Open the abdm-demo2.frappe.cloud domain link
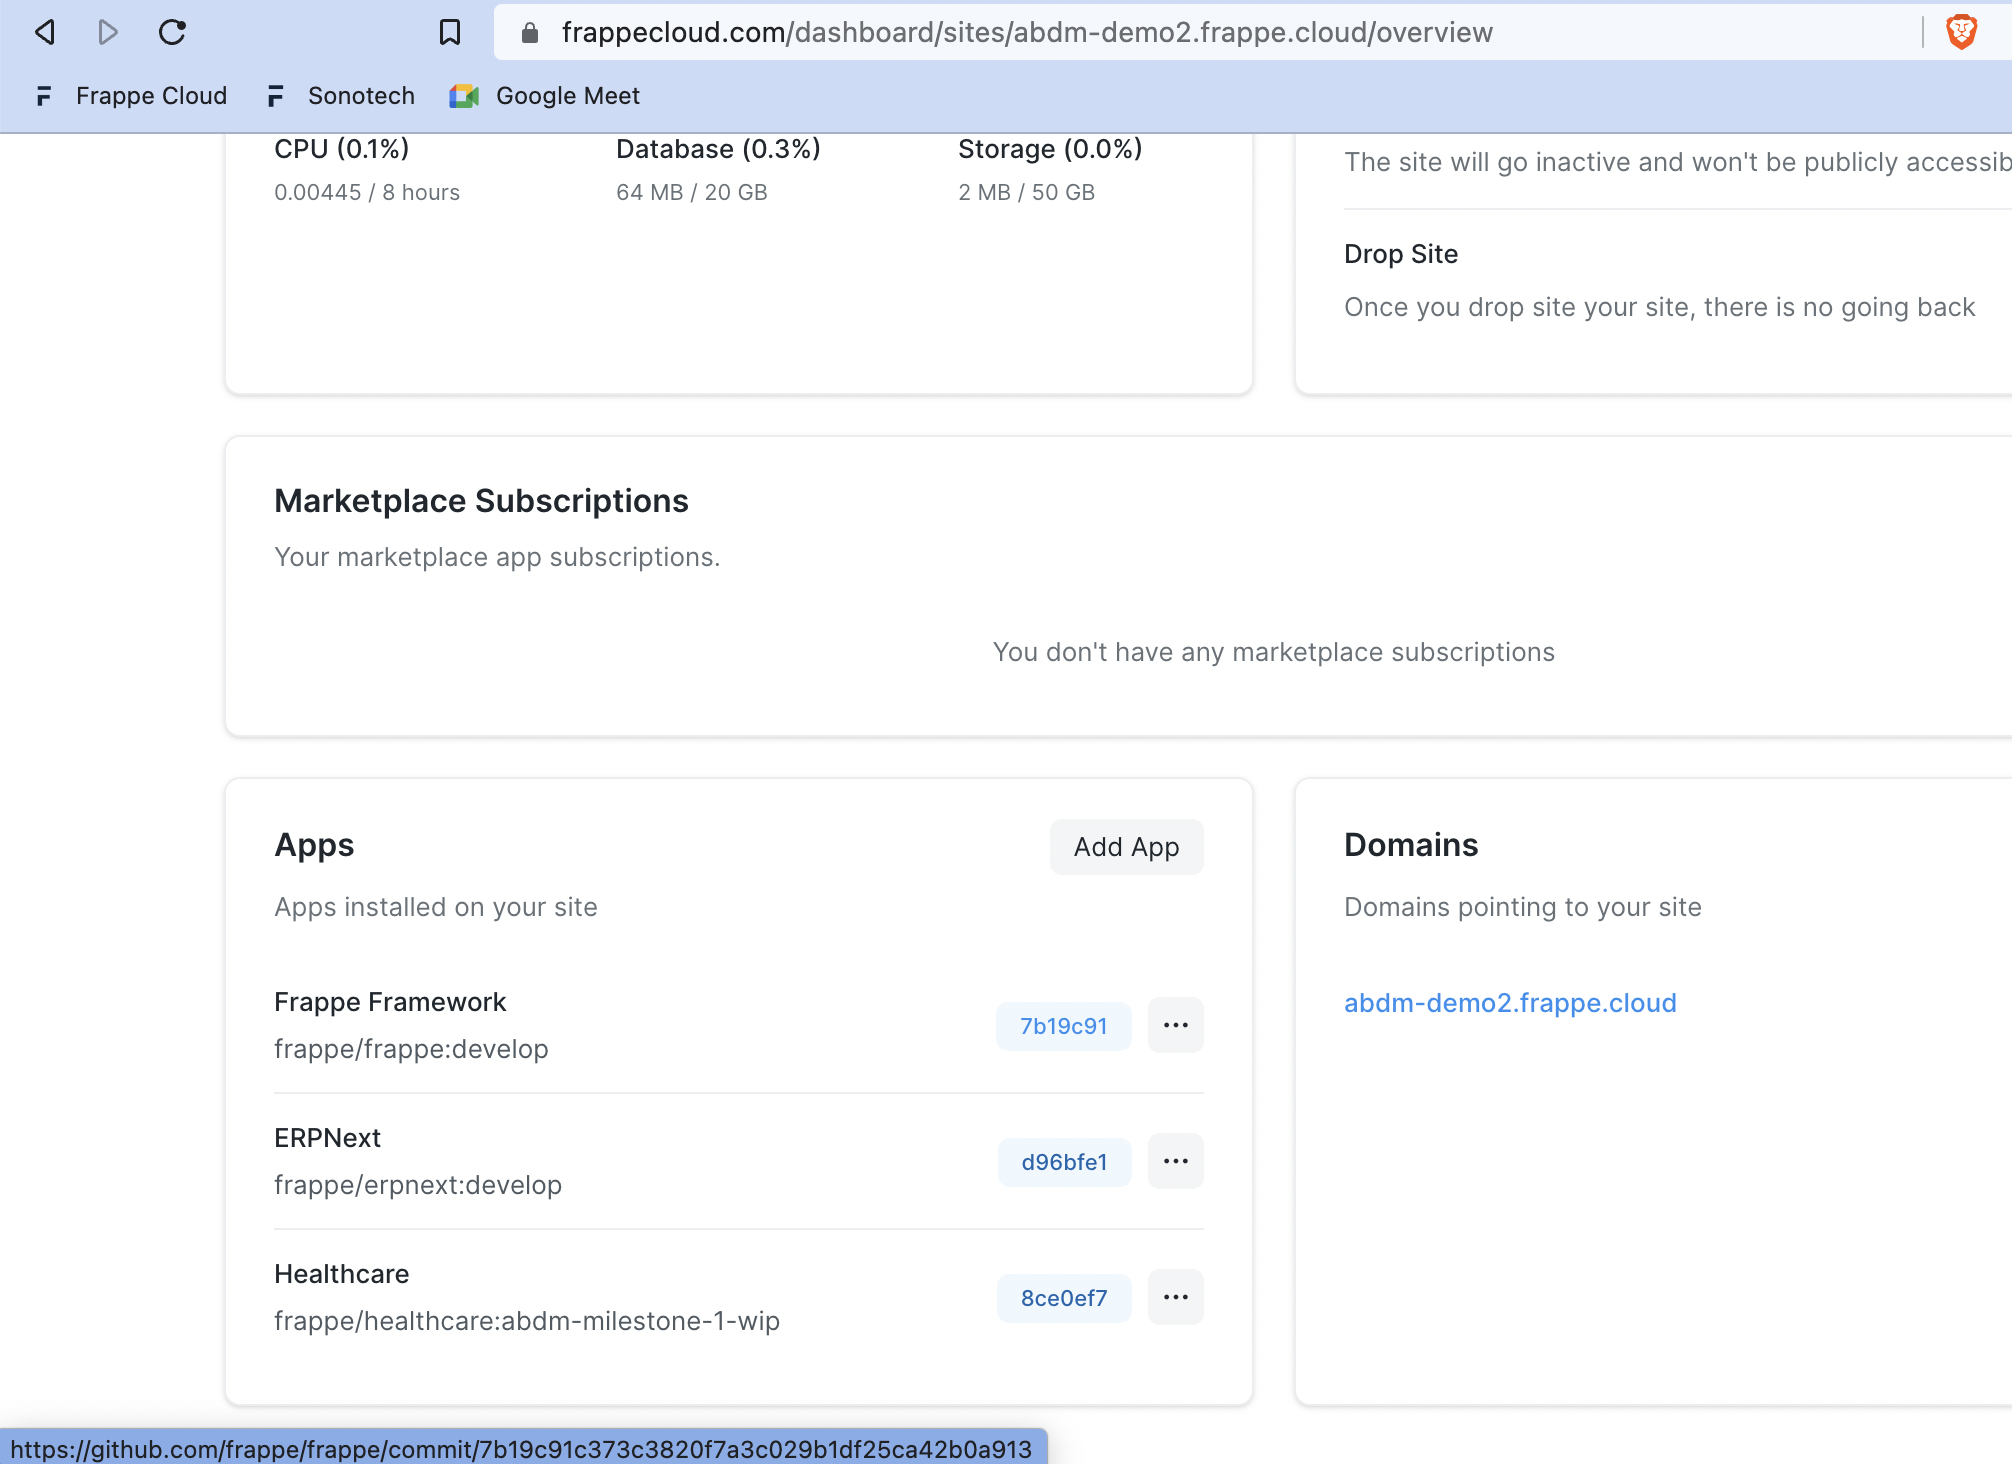This screenshot has height=1464, width=2012. pyautogui.click(x=1510, y=1003)
